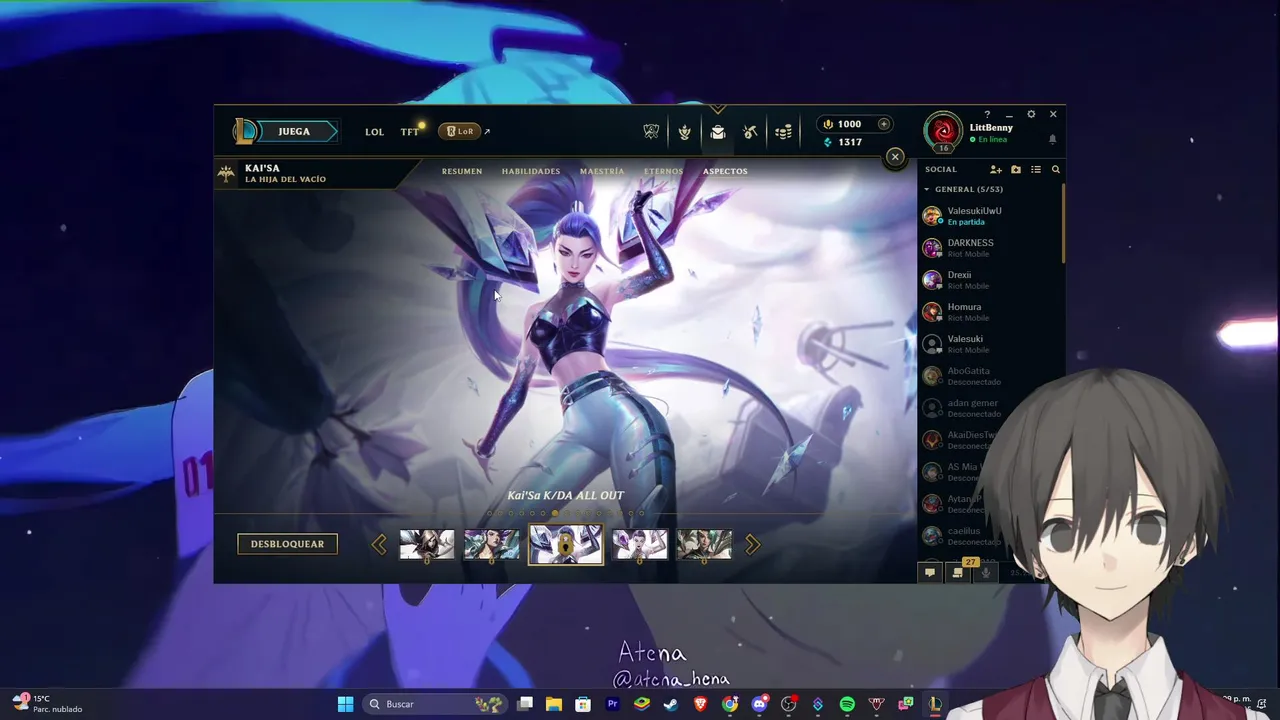Switch to the MAESTRÍA tab

pyautogui.click(x=602, y=171)
